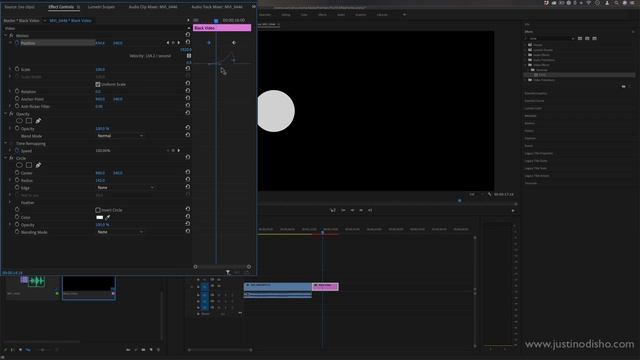Edit the Opacity percentage value
The image size is (640, 360).
(x=102, y=129)
